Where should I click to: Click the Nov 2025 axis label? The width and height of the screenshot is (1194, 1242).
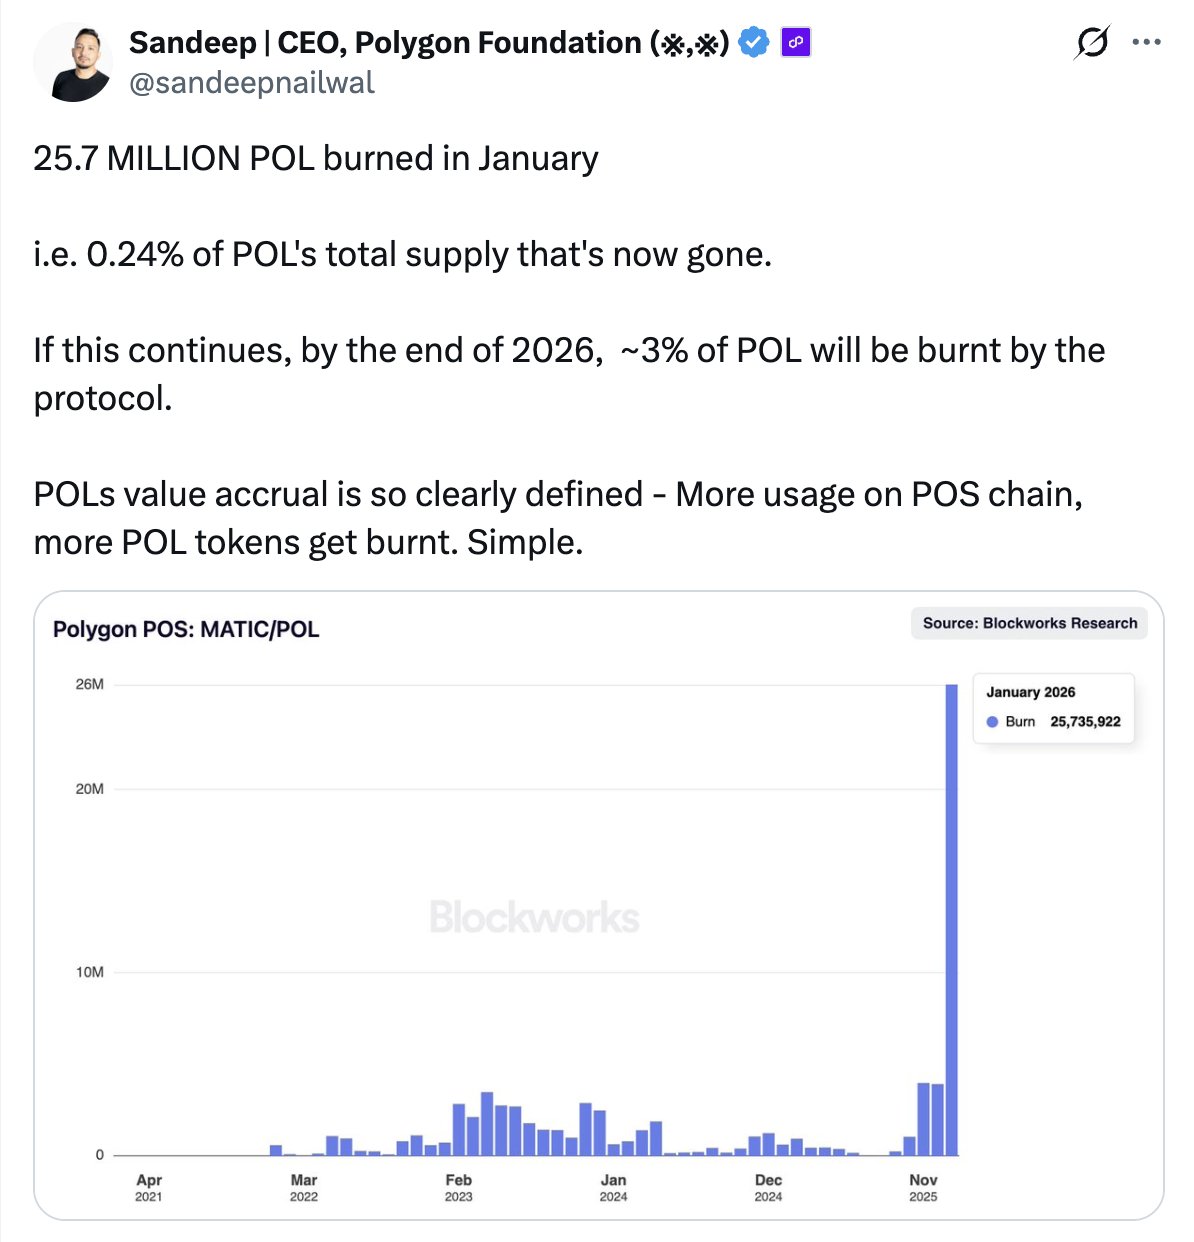(x=923, y=1187)
